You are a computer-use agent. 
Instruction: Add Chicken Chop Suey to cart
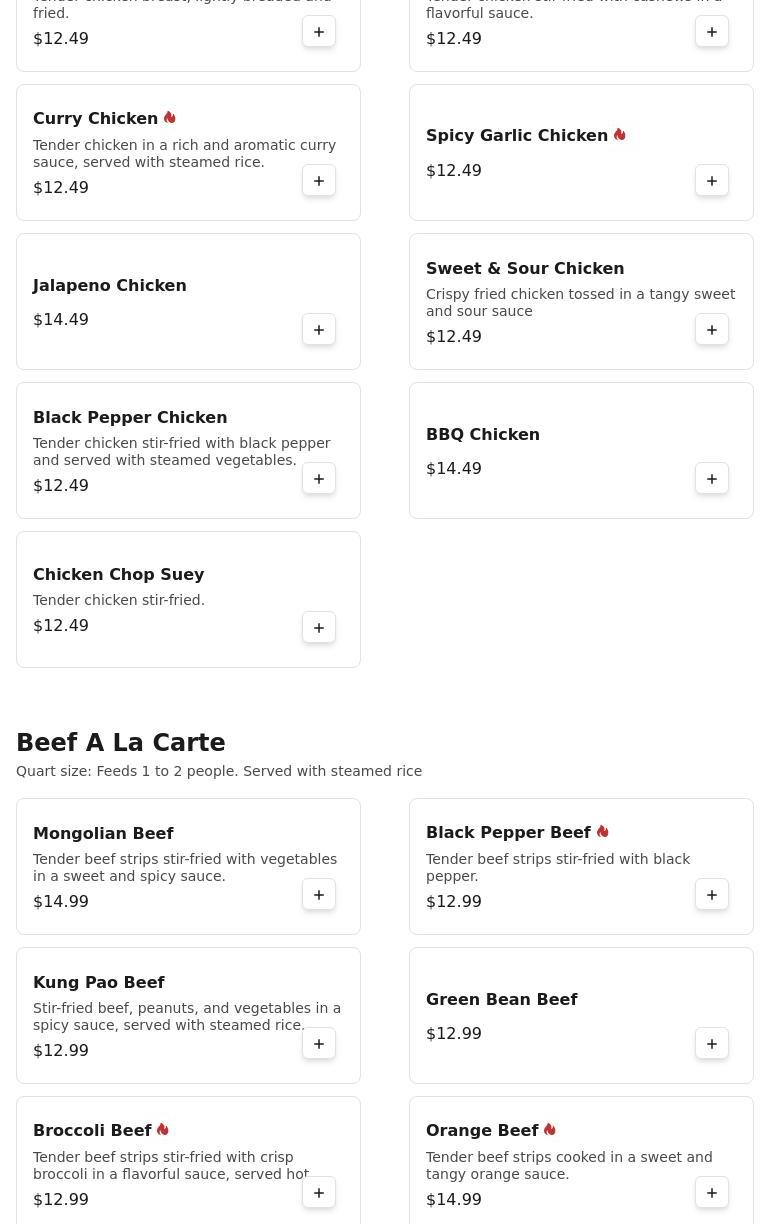coord(319,628)
